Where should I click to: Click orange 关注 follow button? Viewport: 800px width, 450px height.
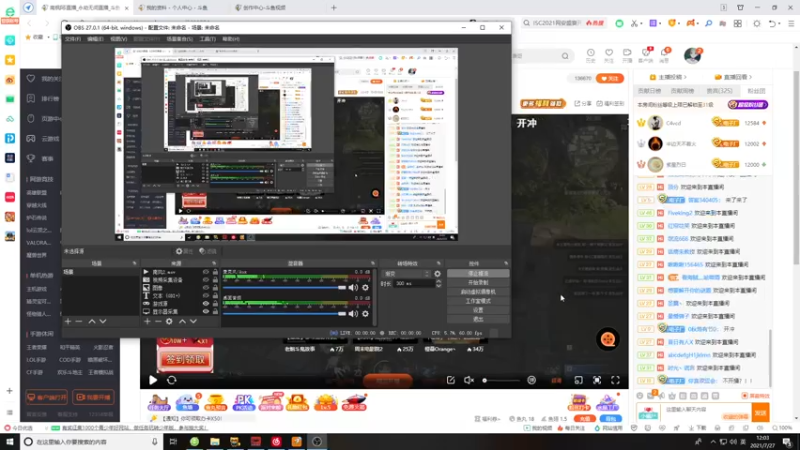point(610,79)
